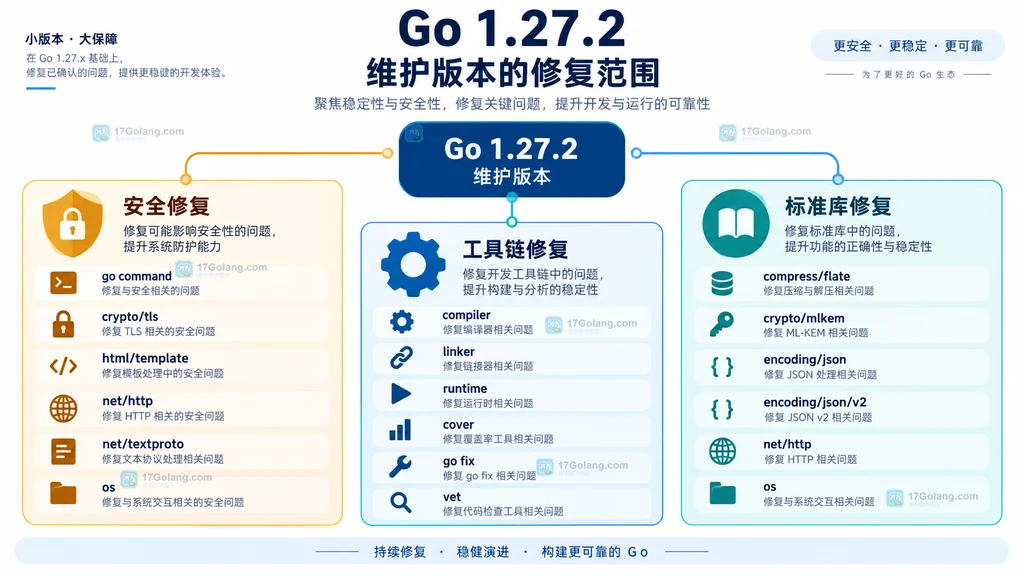This screenshot has width=1024, height=576.
Task: Click the terminal icon beside go command
Action: tap(63, 283)
